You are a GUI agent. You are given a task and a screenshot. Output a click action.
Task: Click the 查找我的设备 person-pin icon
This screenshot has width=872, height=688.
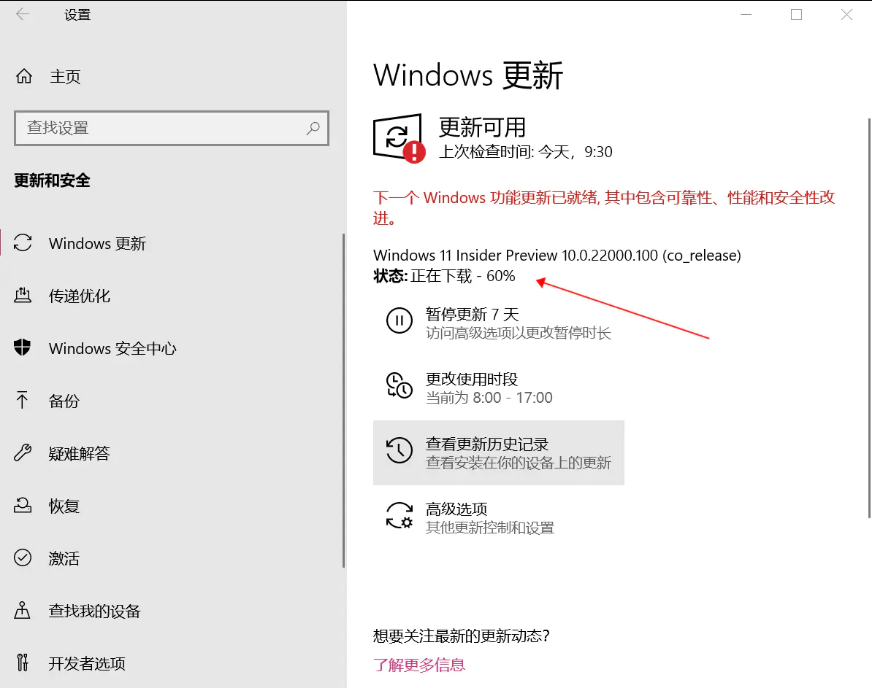pyautogui.click(x=22, y=610)
